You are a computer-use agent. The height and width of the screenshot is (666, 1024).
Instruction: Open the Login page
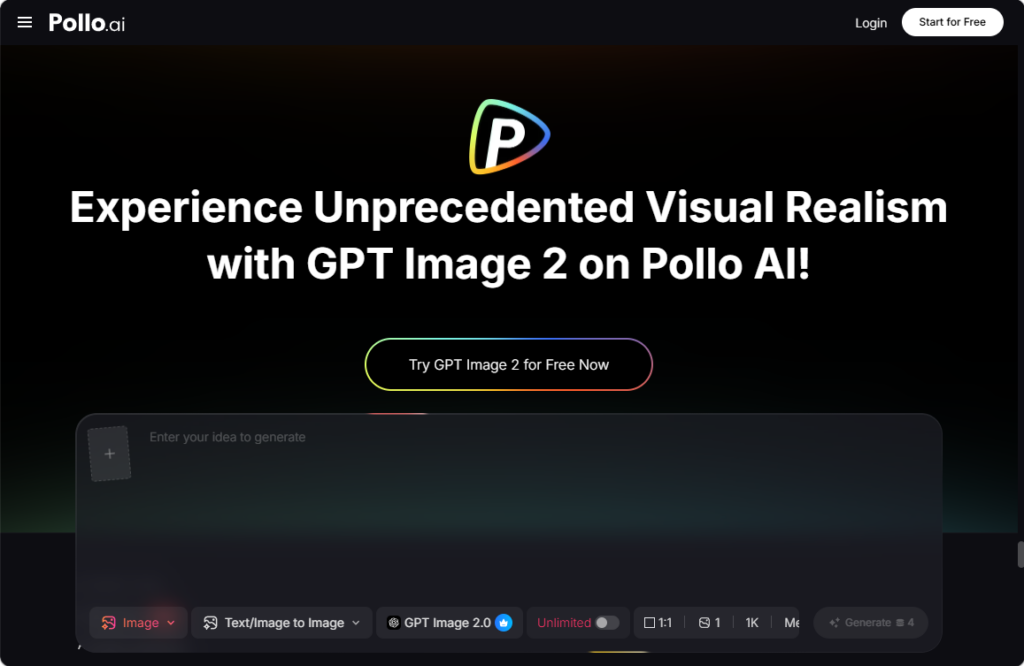(871, 23)
